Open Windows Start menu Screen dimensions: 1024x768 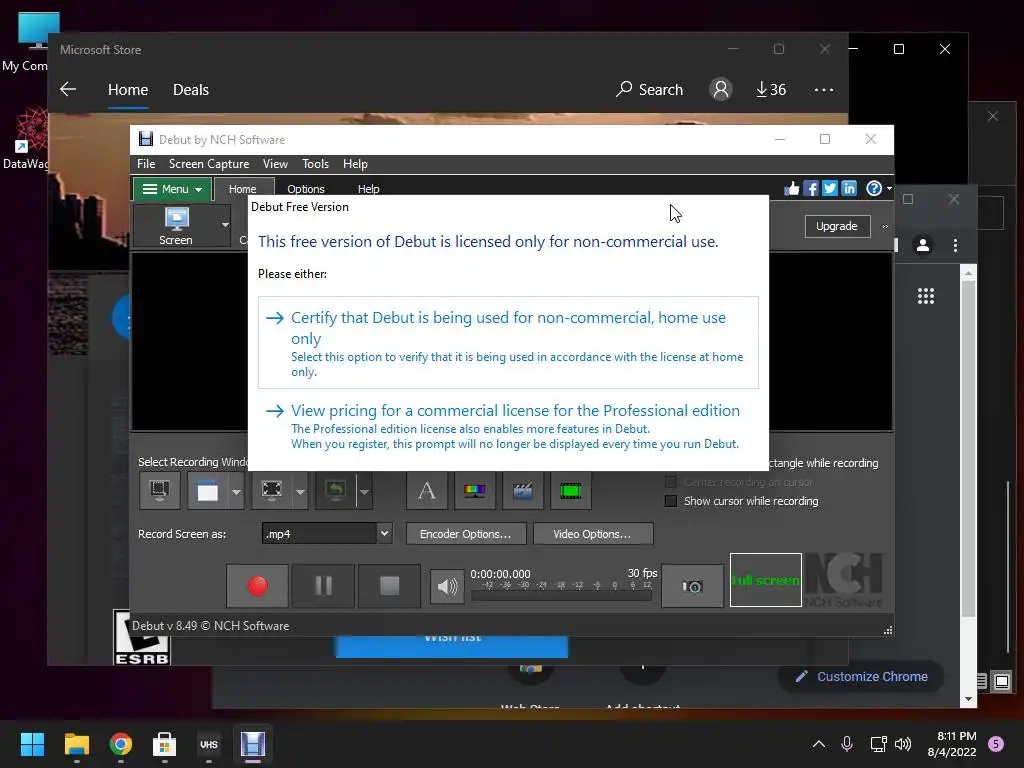point(32,744)
